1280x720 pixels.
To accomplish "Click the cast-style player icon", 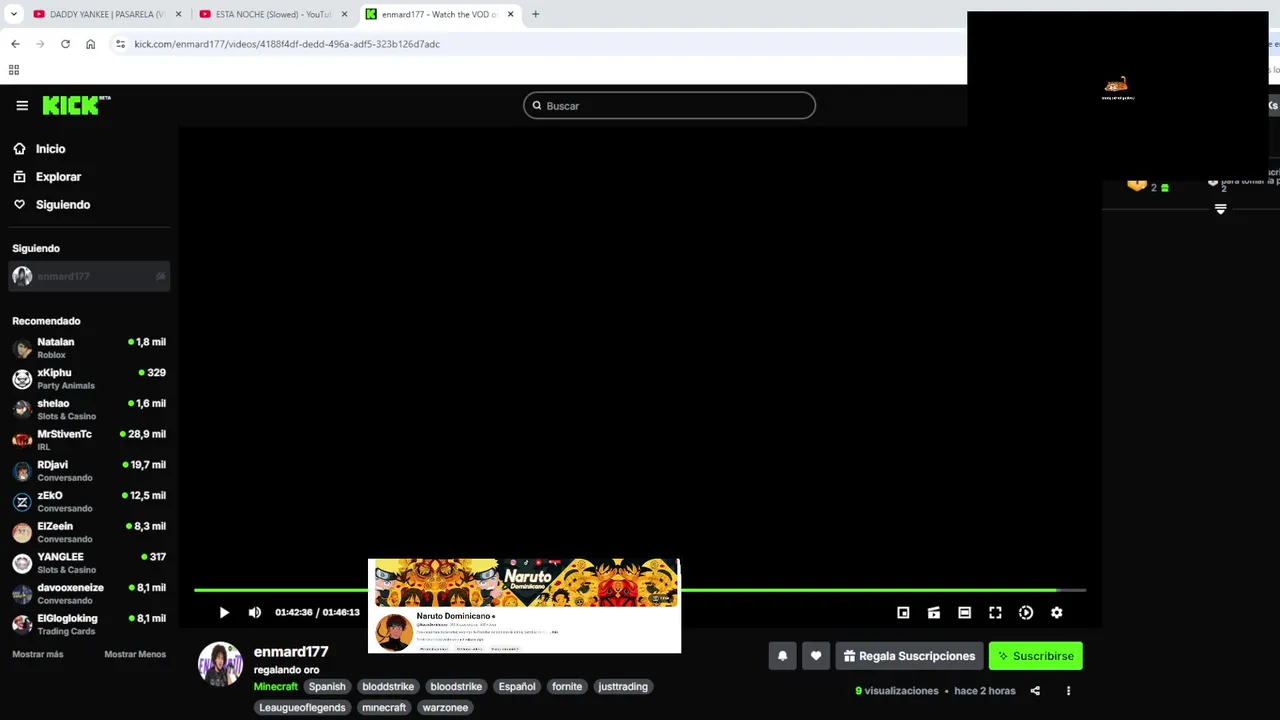I will (934, 613).
